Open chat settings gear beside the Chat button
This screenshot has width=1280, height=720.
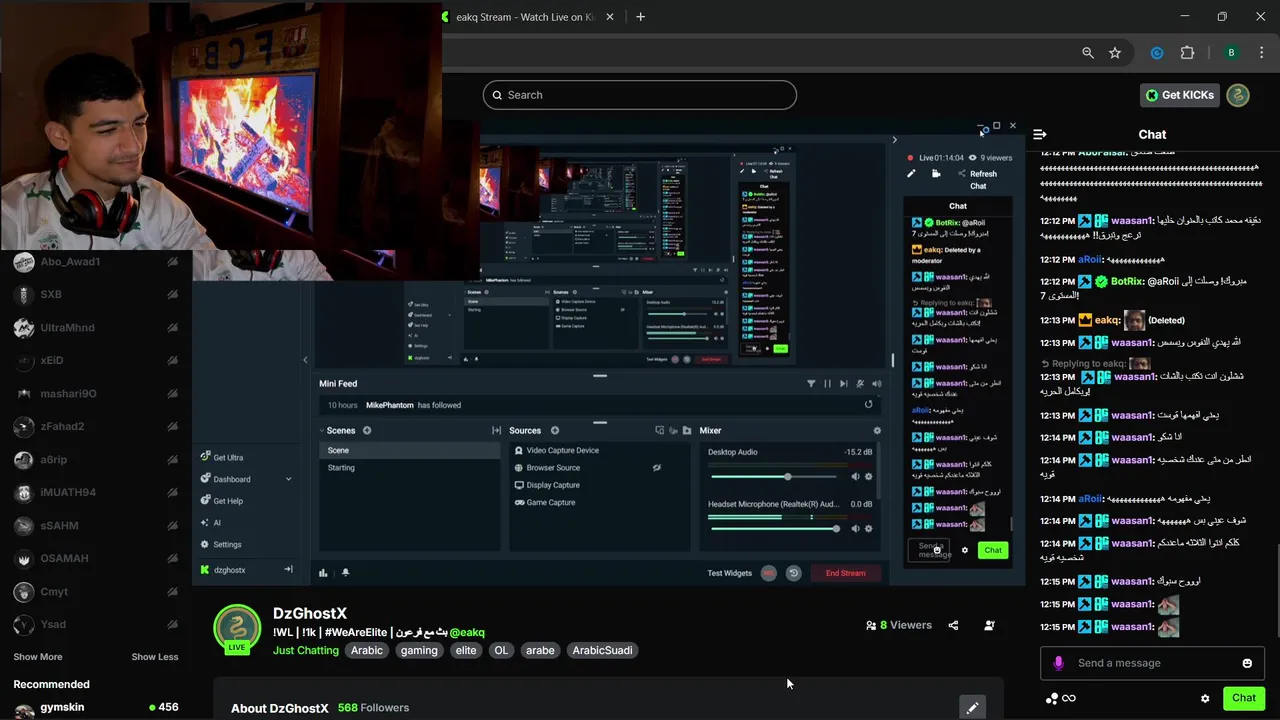(x=1205, y=698)
